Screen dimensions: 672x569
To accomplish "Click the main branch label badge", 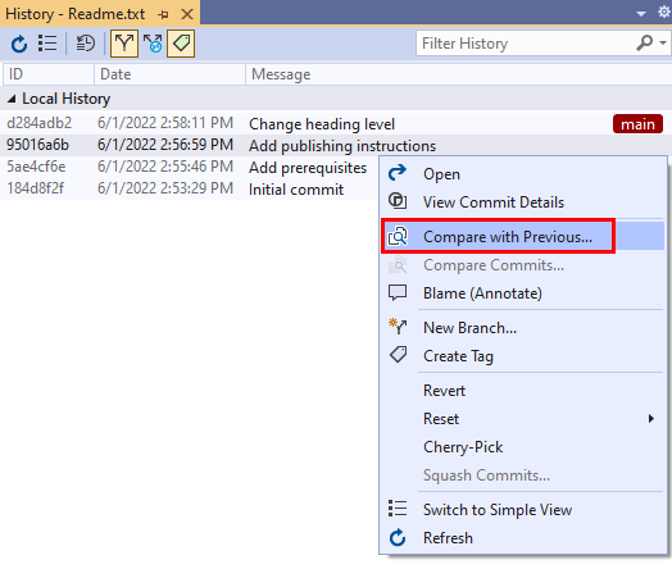I will click(637, 124).
